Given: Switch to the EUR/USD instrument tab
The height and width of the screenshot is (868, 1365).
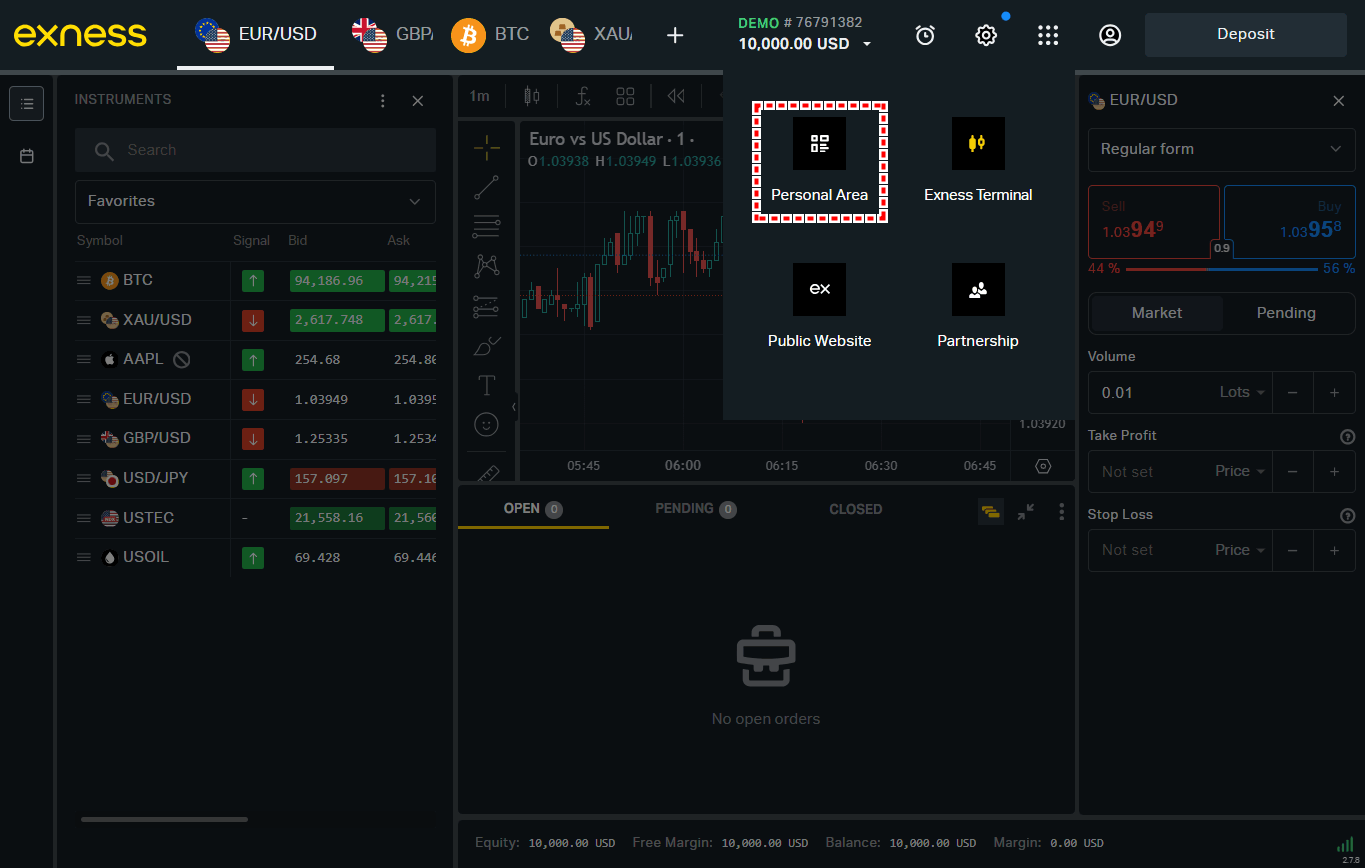Looking at the screenshot, I should pyautogui.click(x=256, y=34).
